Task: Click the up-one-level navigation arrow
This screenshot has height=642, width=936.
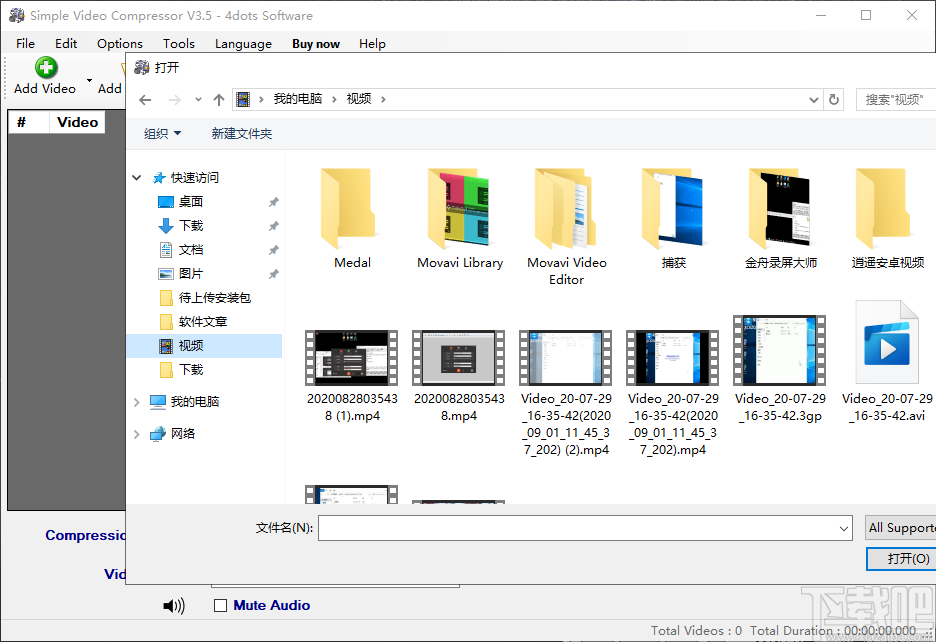Action: (x=219, y=98)
